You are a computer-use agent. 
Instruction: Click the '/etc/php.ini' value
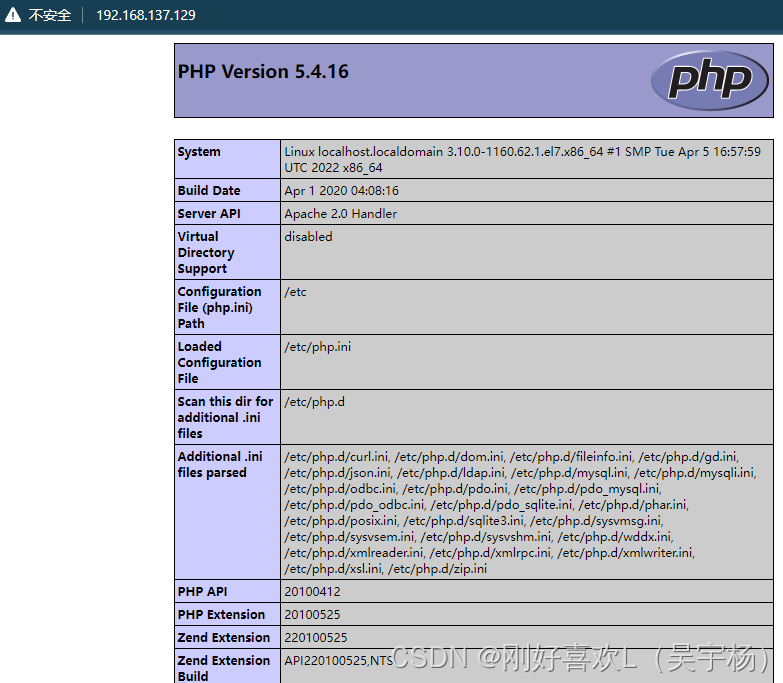318,346
